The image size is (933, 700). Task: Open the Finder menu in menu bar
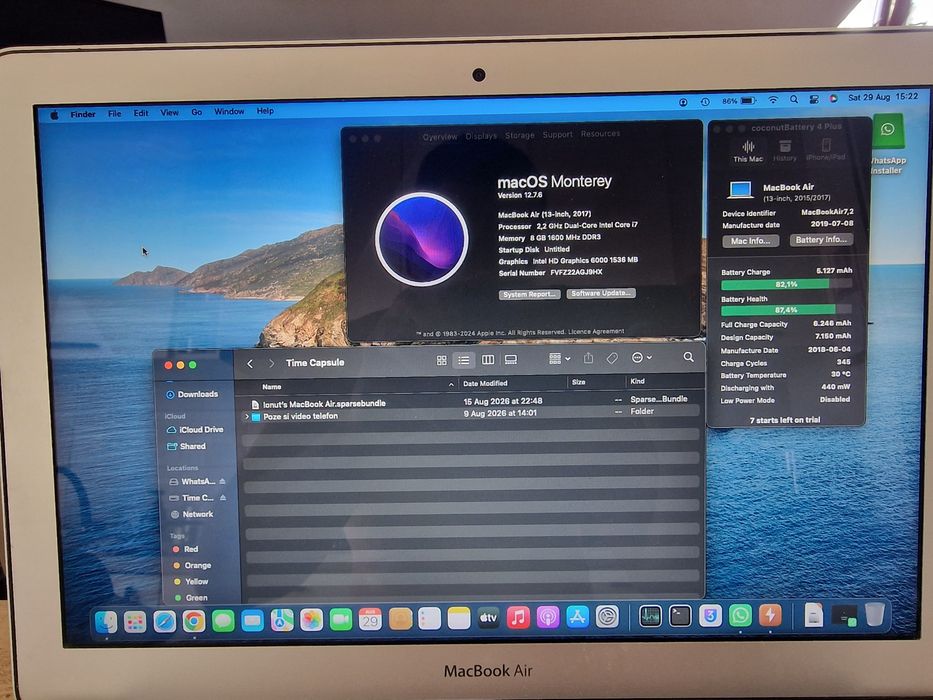tap(83, 114)
